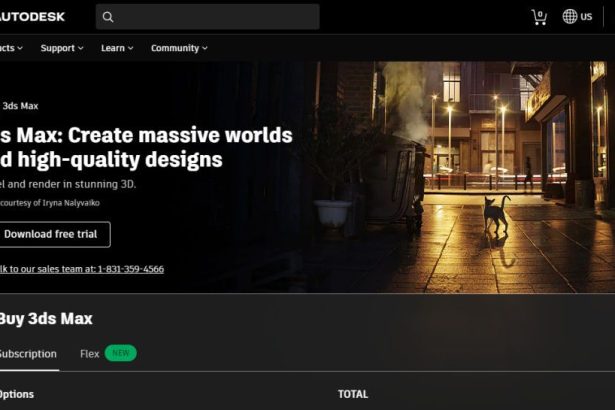This screenshot has height=410, width=615.
Task: Click the Create massive worlds headline
Action: pyautogui.click(x=146, y=147)
